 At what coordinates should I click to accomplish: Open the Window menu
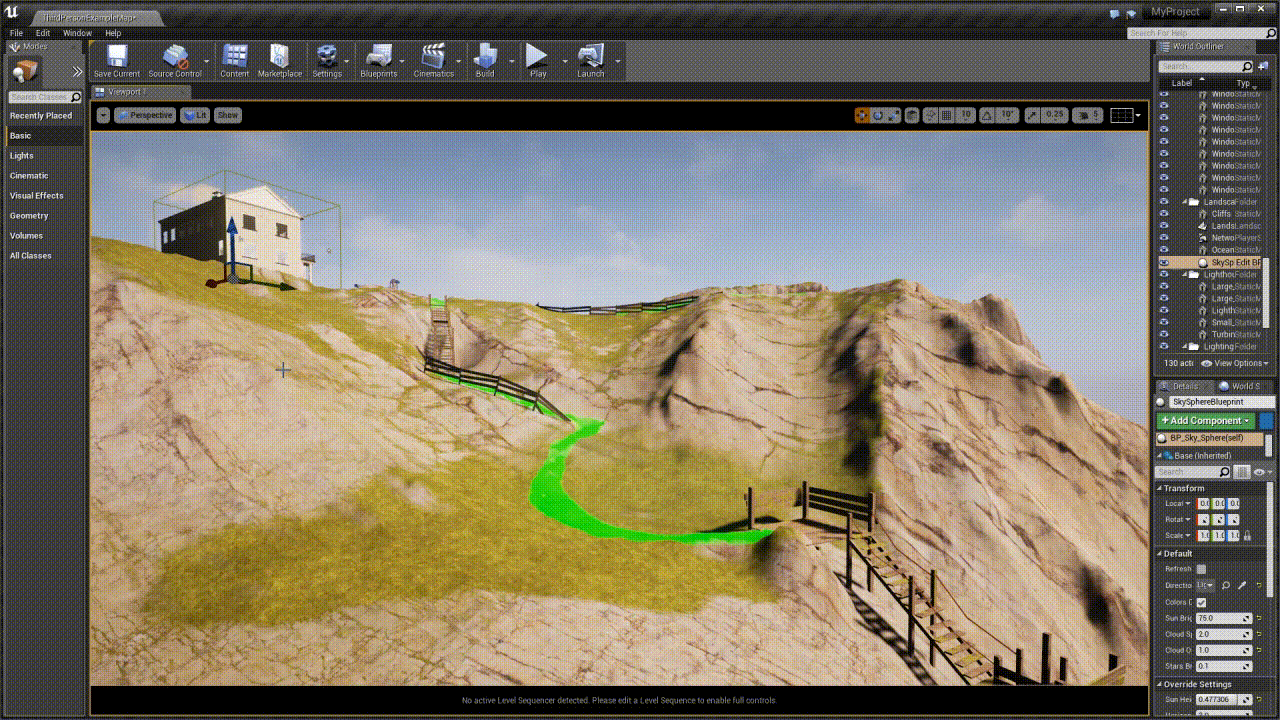tap(77, 33)
